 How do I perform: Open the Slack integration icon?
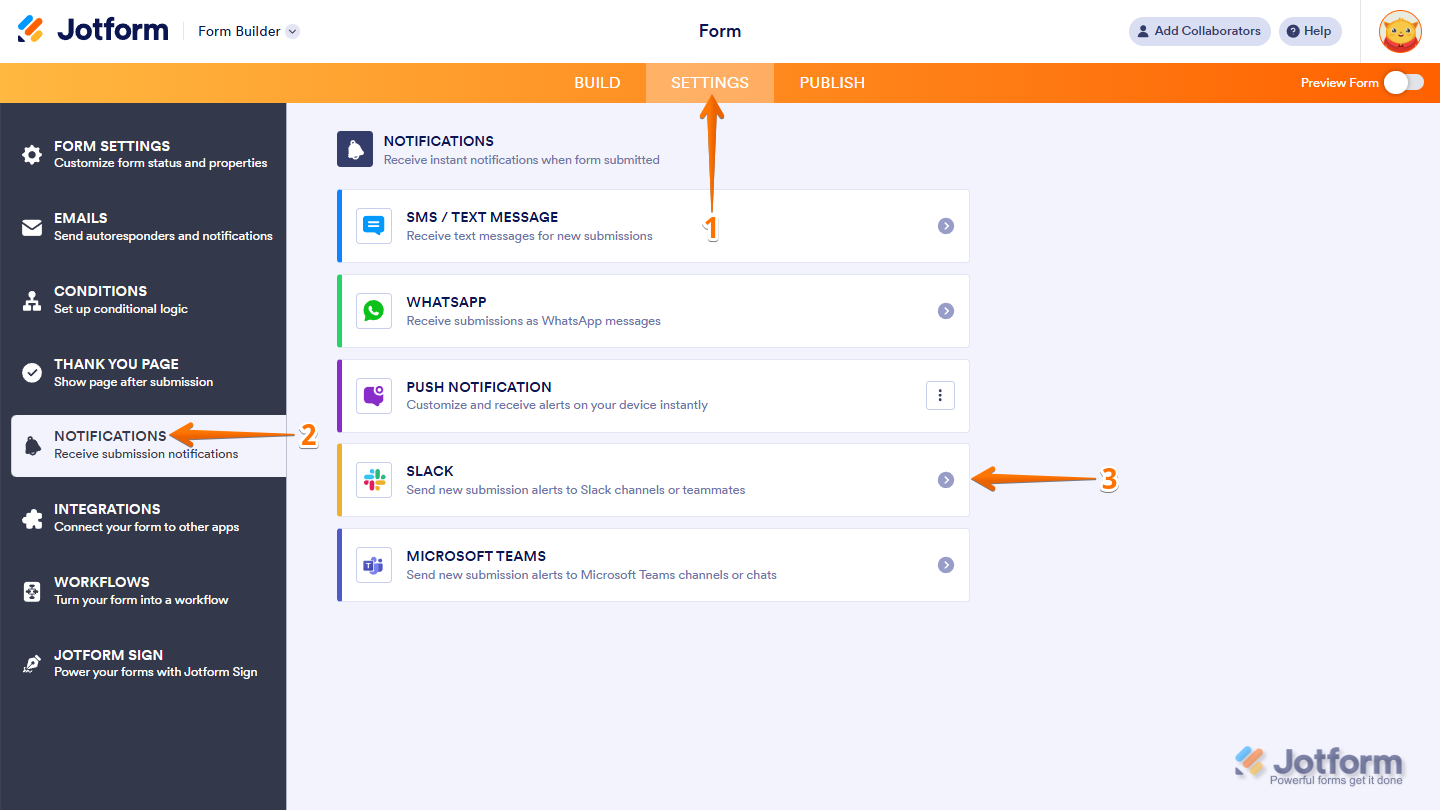[x=373, y=480]
